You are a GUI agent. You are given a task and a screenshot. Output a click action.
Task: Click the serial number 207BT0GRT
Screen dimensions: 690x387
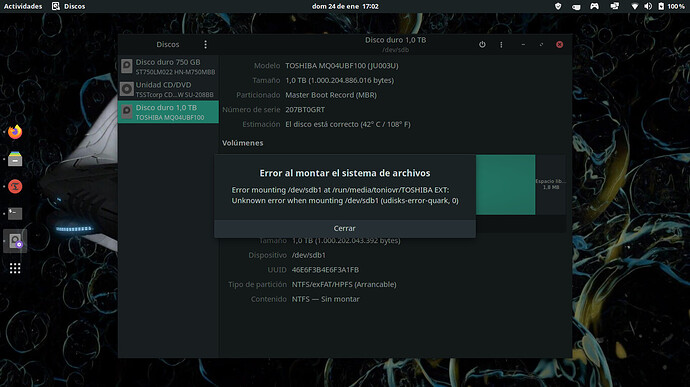(305, 110)
